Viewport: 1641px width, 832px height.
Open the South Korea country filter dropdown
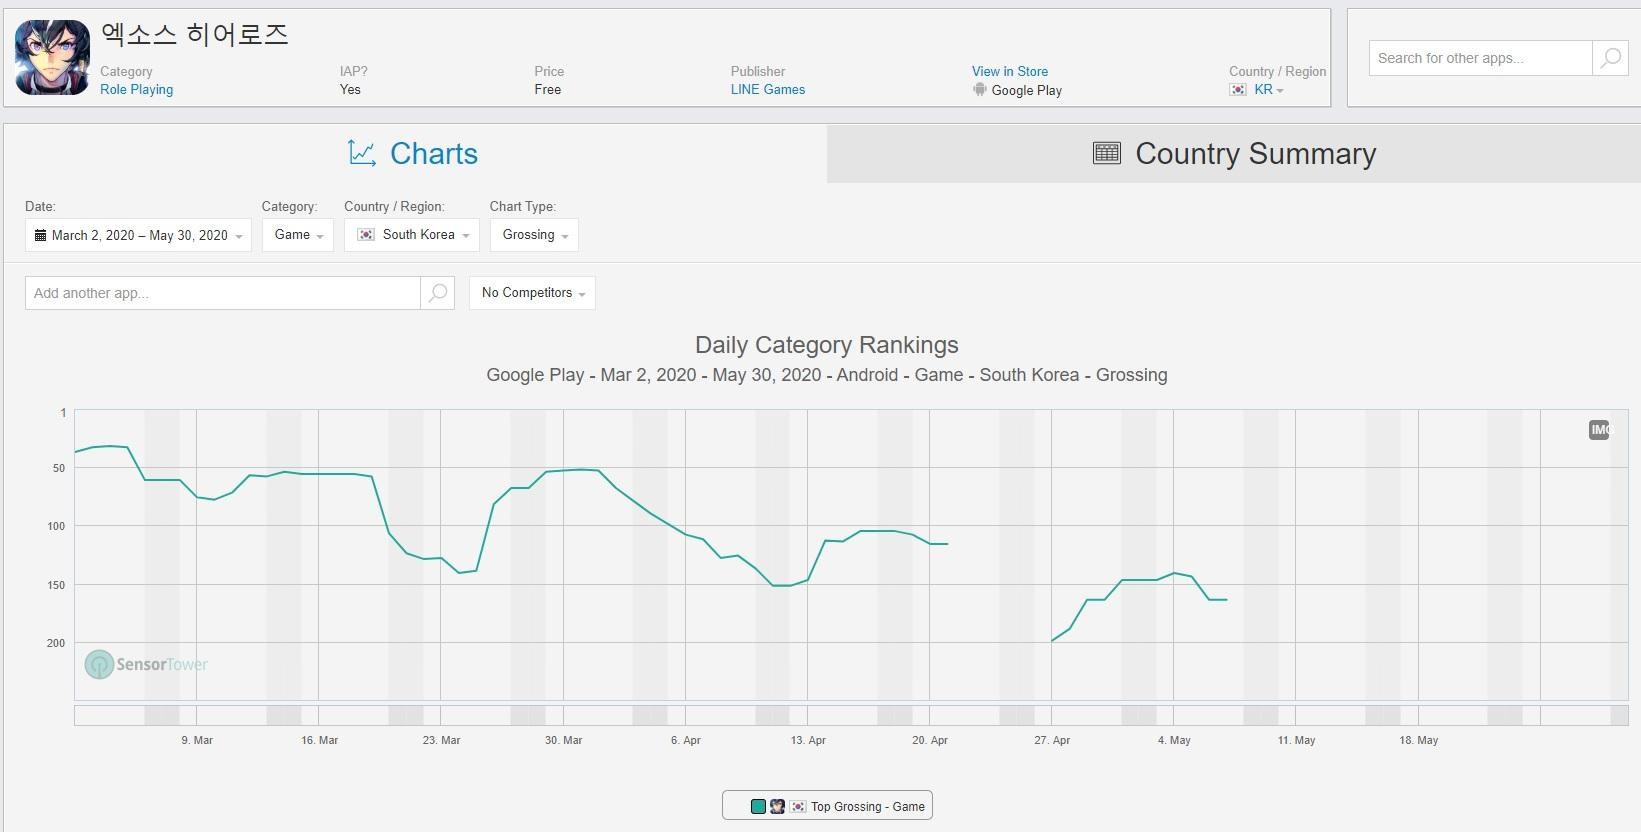click(x=412, y=235)
